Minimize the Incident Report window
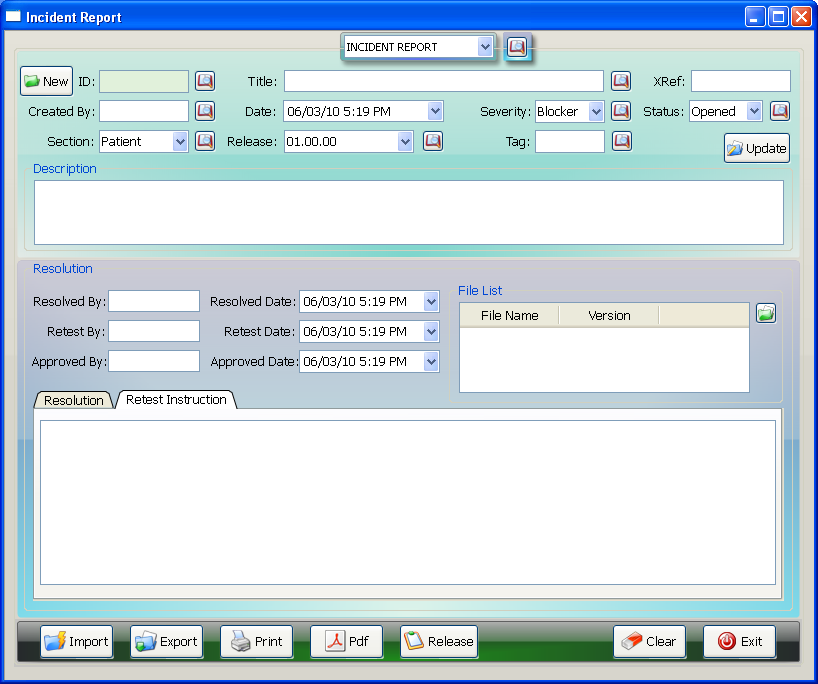818x684 pixels. 754,17
